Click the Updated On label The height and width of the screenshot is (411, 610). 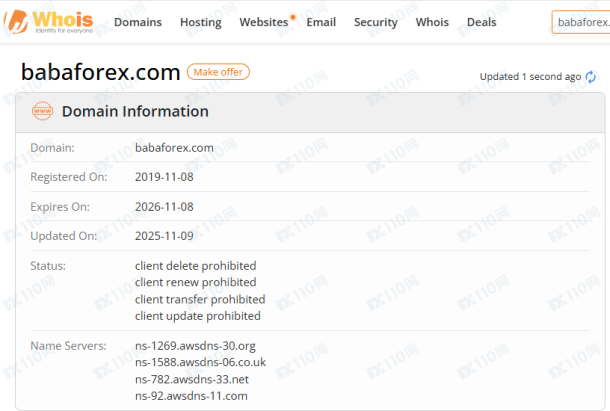coord(64,236)
